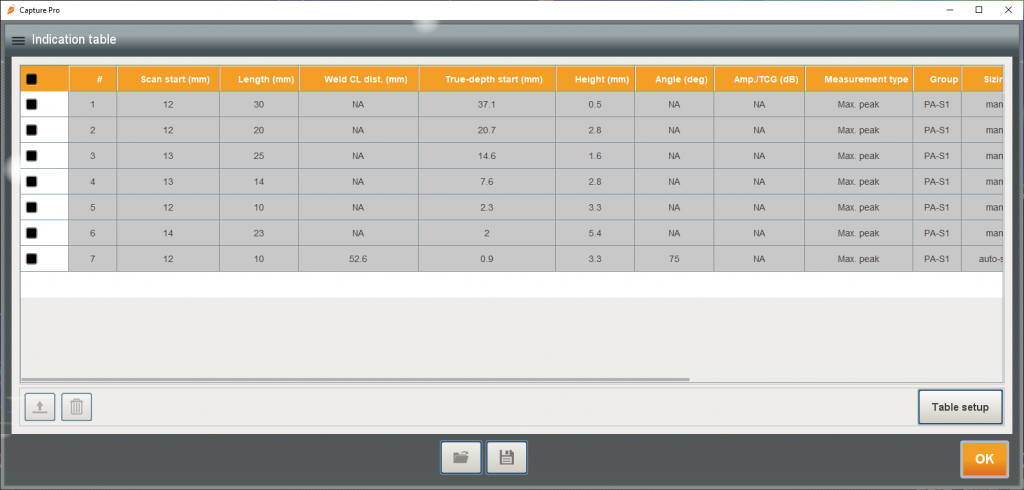Screen dimensions: 1024x490
Task: Click the Angle (deg) column header
Action: [675, 79]
